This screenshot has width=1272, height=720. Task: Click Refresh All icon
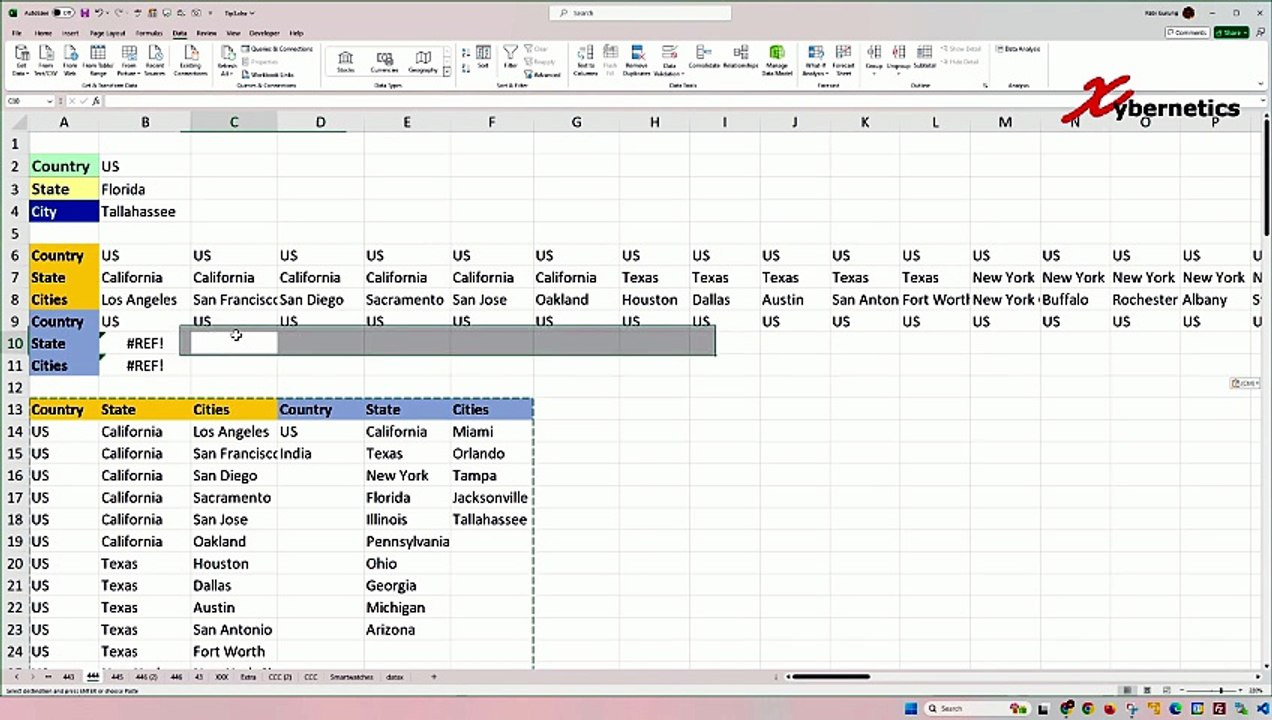click(227, 60)
